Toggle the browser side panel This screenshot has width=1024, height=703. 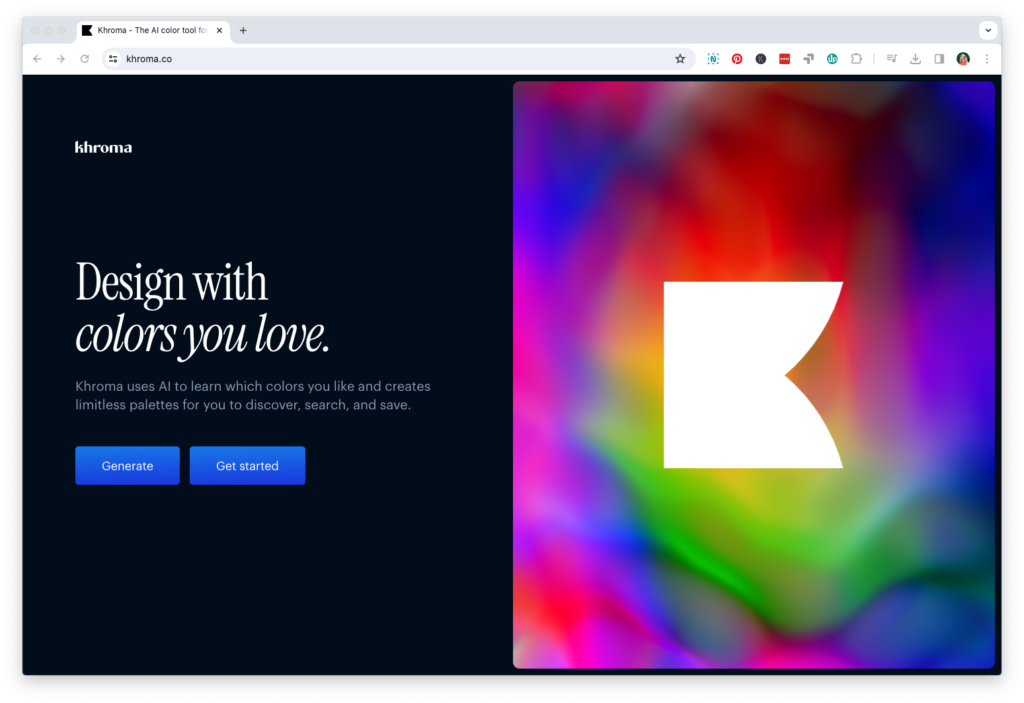(939, 59)
